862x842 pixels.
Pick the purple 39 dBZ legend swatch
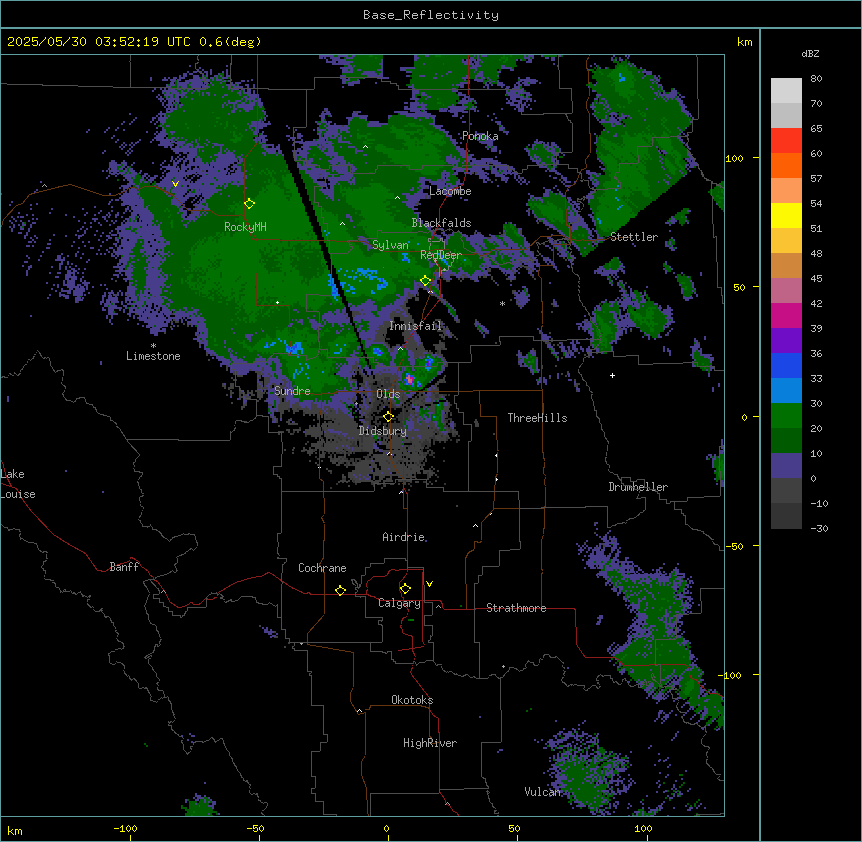(786, 340)
